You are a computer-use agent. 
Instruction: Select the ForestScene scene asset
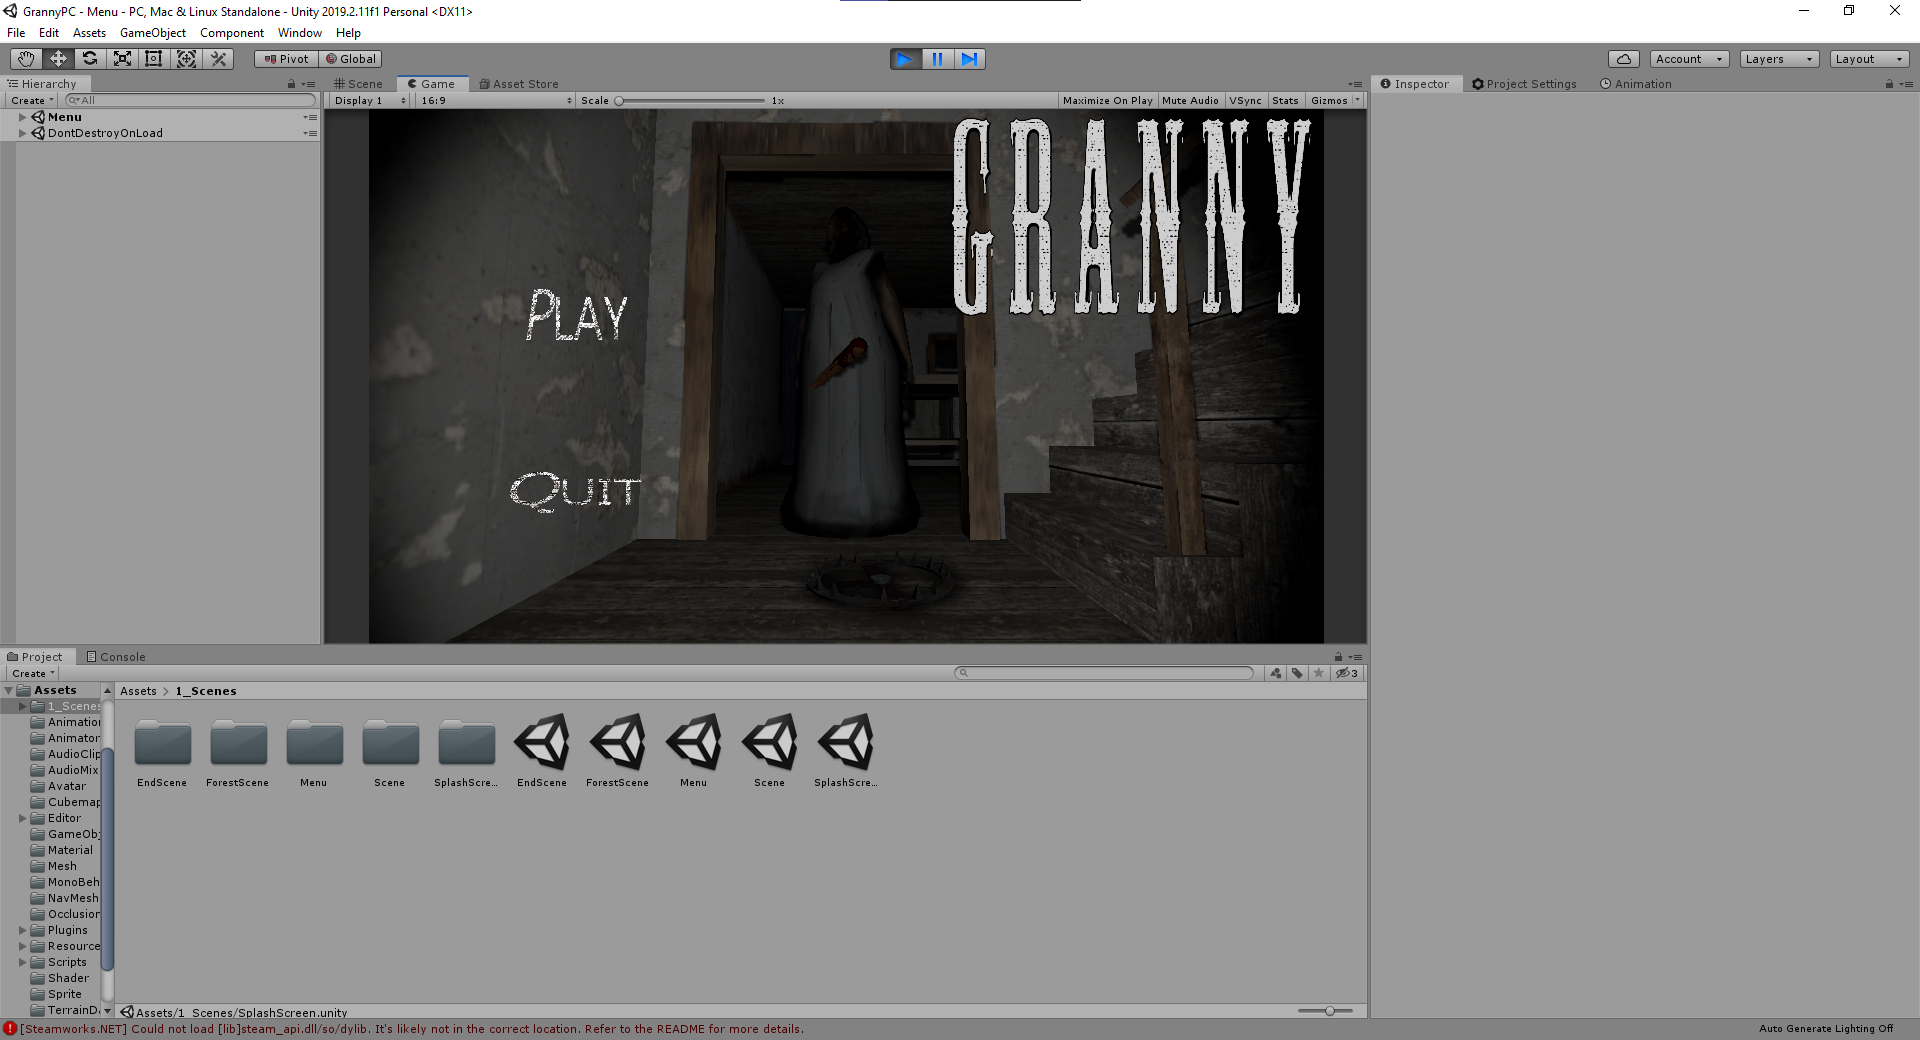pos(617,743)
